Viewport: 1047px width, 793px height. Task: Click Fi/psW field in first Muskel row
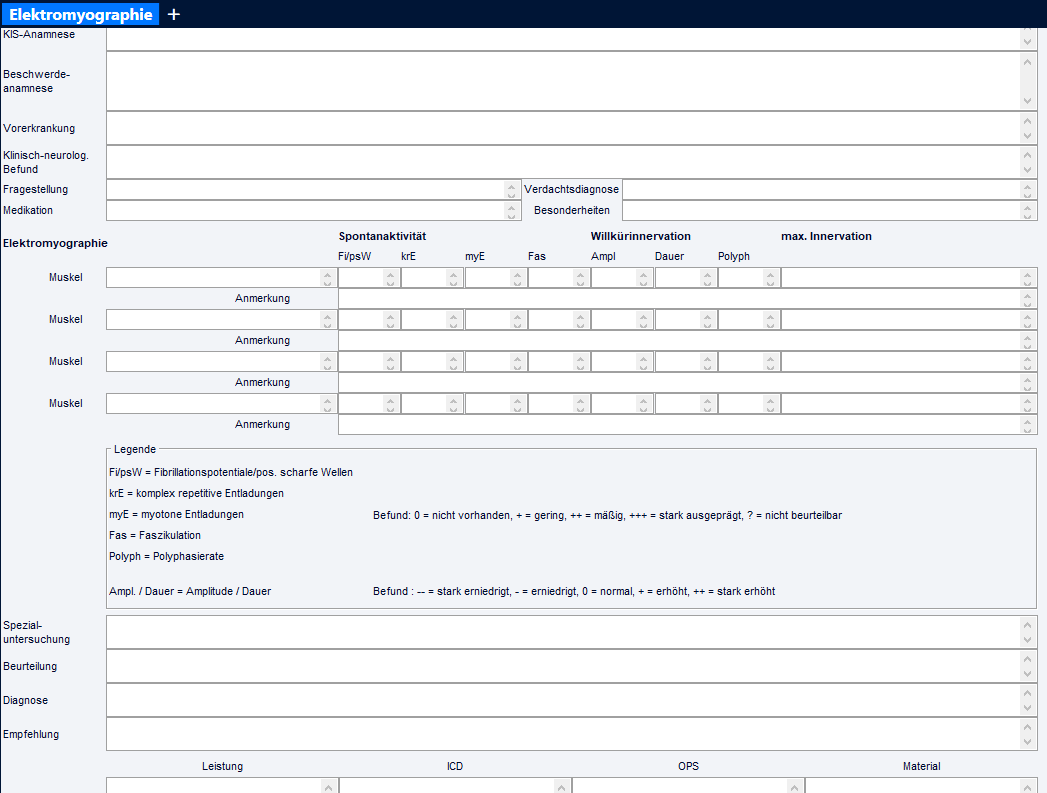pos(369,278)
